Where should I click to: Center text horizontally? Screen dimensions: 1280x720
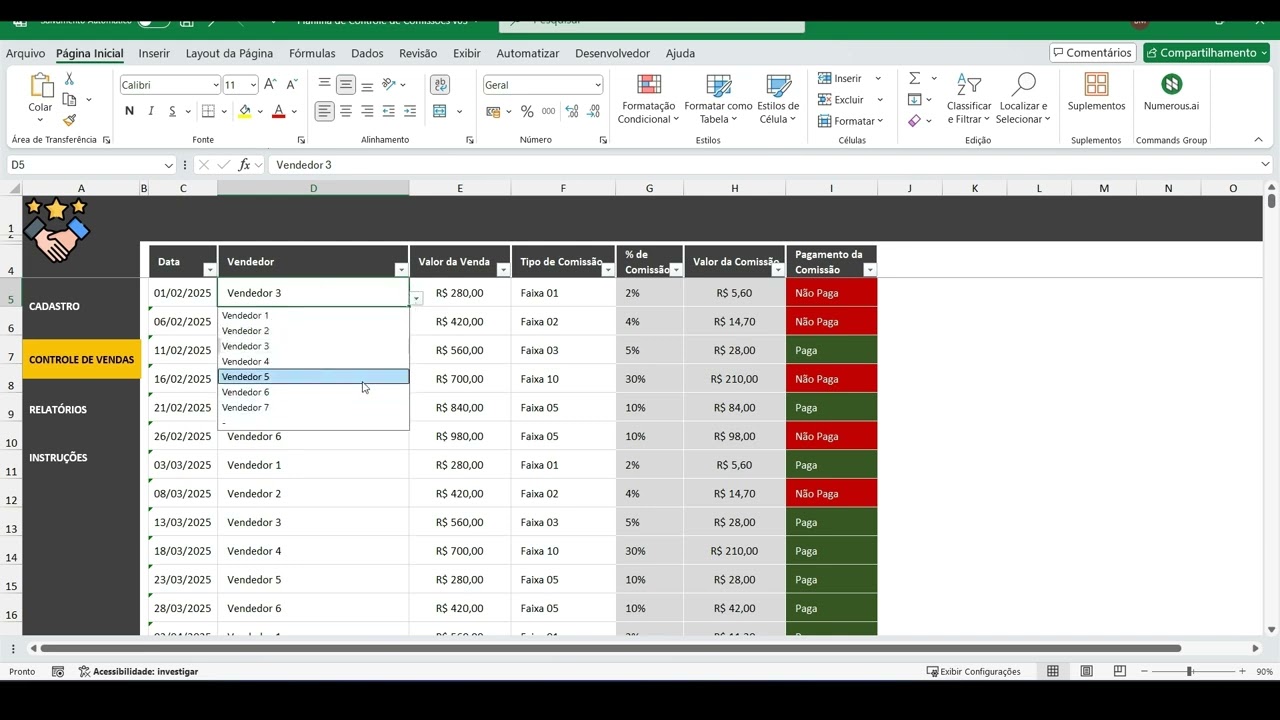click(346, 111)
